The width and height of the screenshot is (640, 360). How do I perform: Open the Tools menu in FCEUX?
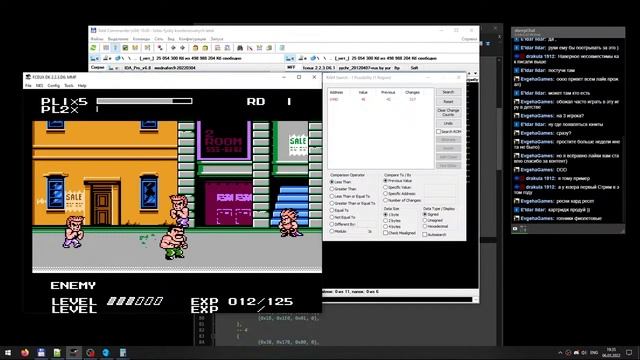[x=69, y=86]
